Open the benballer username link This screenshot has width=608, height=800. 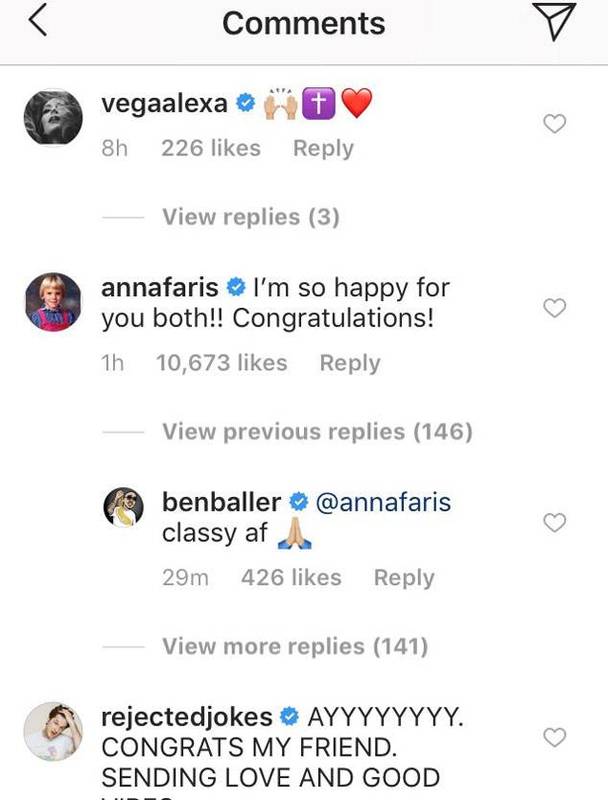222,502
